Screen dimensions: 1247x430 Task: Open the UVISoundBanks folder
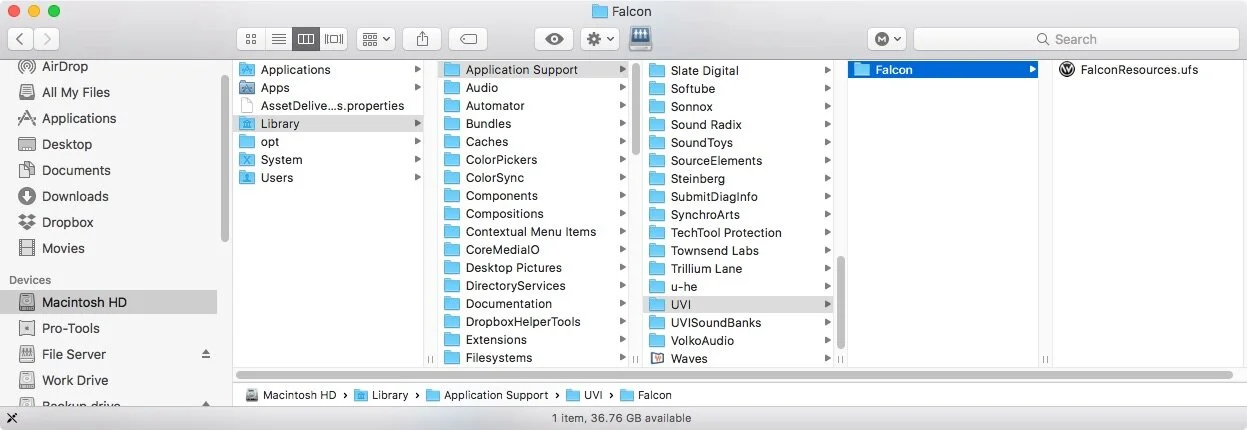coord(715,322)
